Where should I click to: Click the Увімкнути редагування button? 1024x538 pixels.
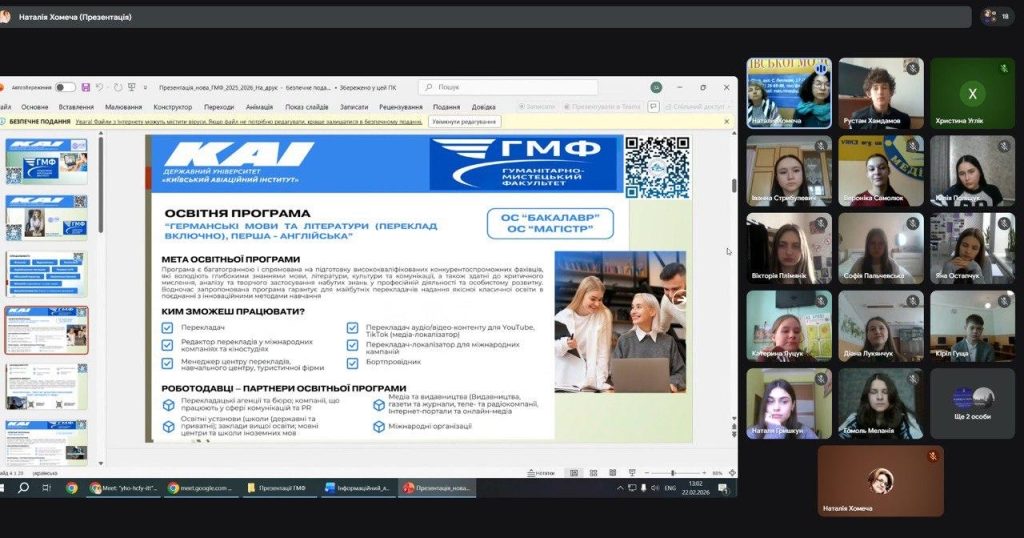click(x=464, y=121)
